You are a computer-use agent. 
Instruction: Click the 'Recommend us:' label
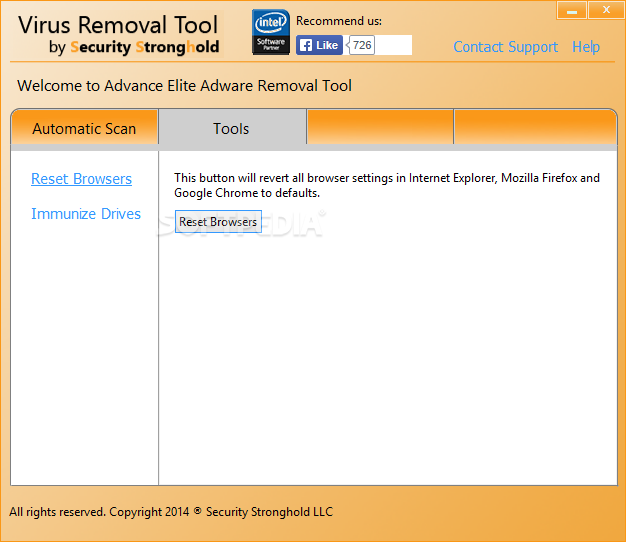click(x=339, y=21)
